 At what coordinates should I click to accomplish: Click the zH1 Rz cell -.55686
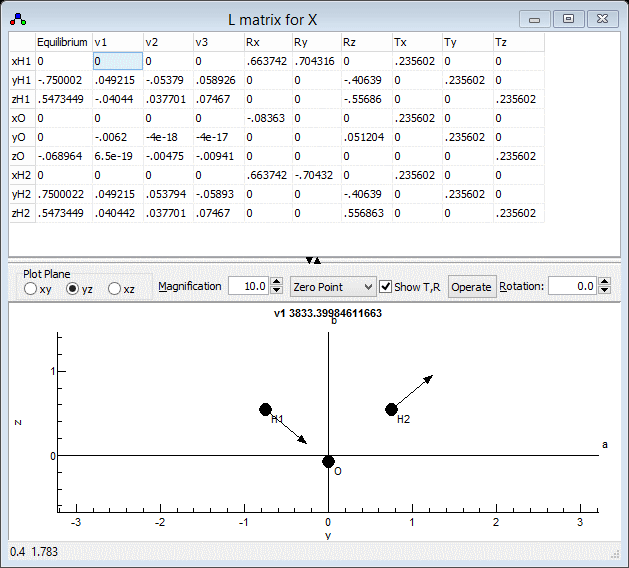pyautogui.click(x=367, y=99)
